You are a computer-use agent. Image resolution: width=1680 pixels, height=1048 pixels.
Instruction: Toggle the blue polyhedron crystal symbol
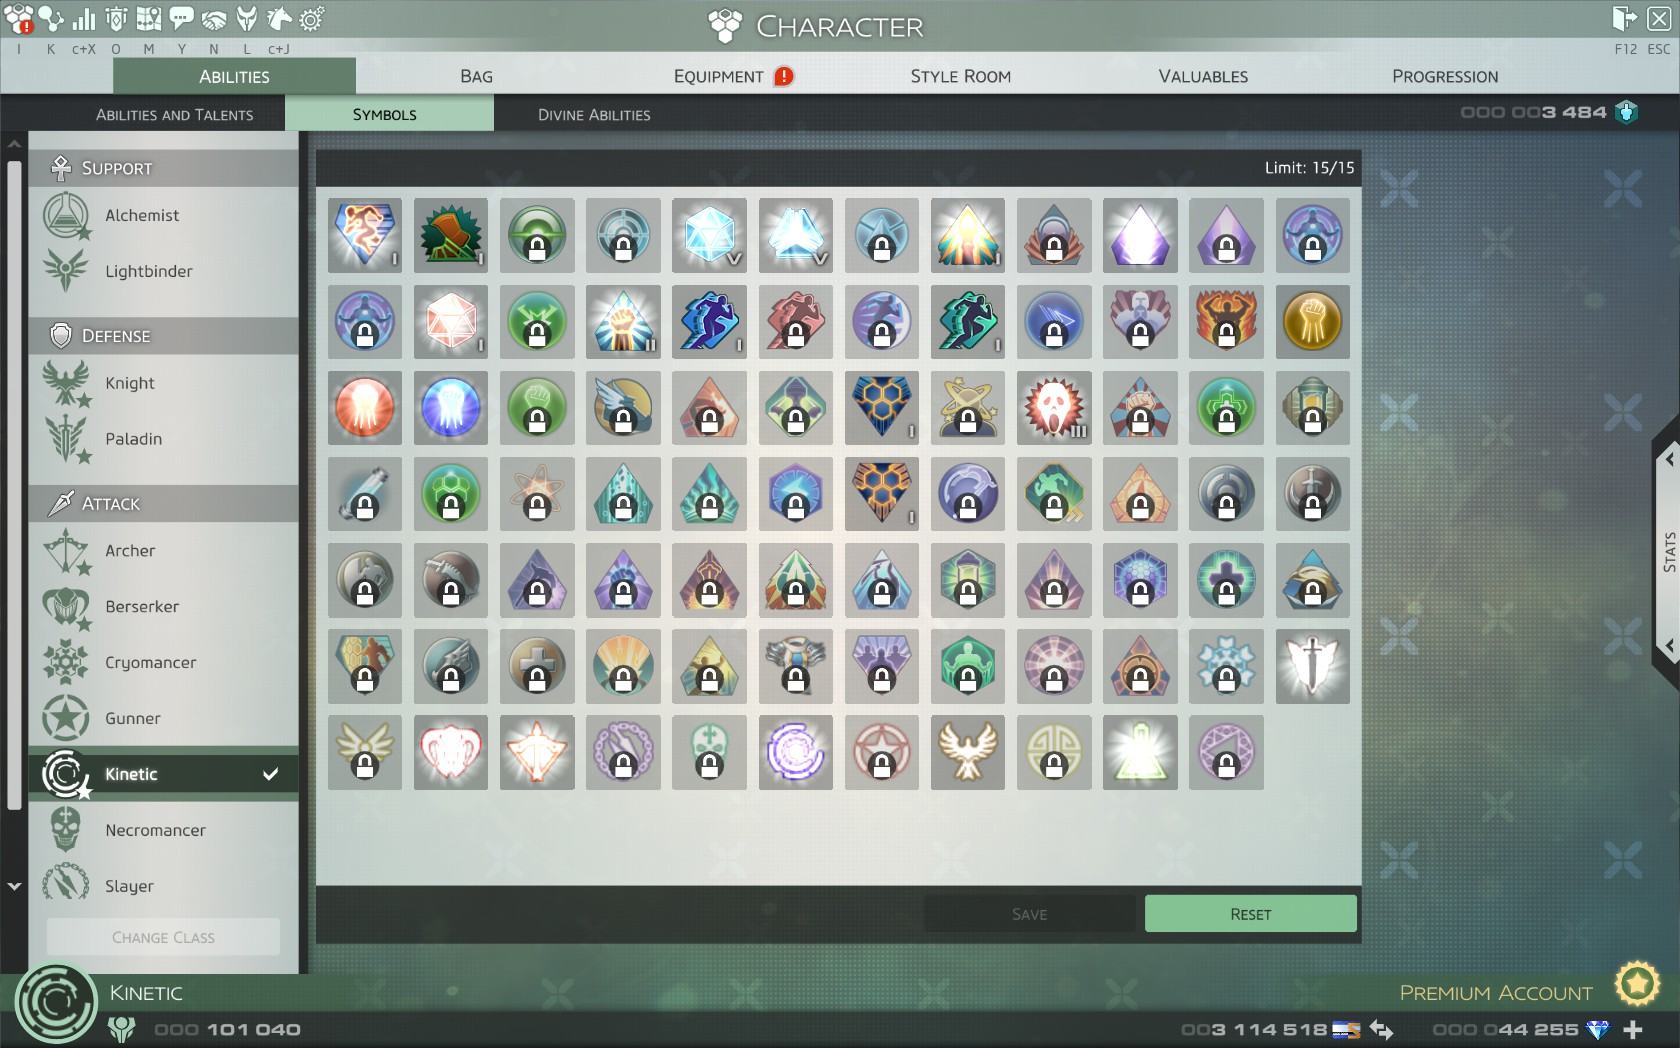tap(709, 236)
